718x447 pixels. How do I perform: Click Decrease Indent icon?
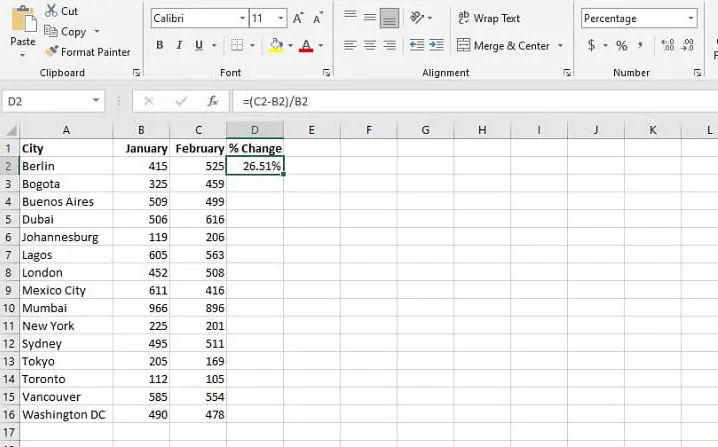417,45
